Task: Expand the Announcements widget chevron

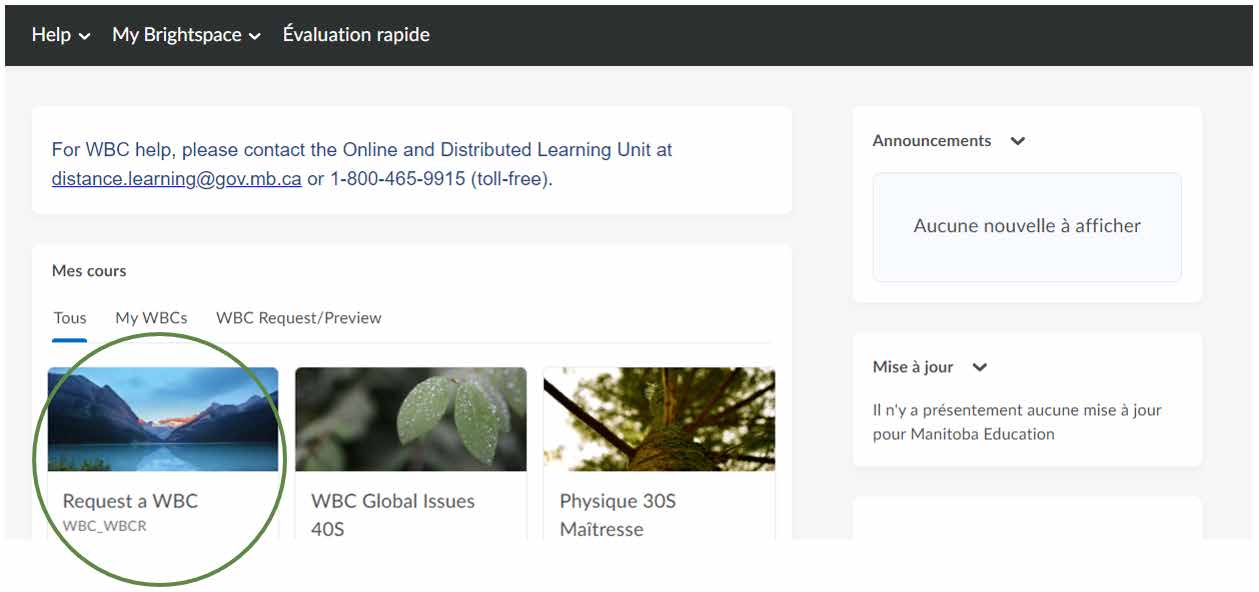Action: click(x=1018, y=141)
